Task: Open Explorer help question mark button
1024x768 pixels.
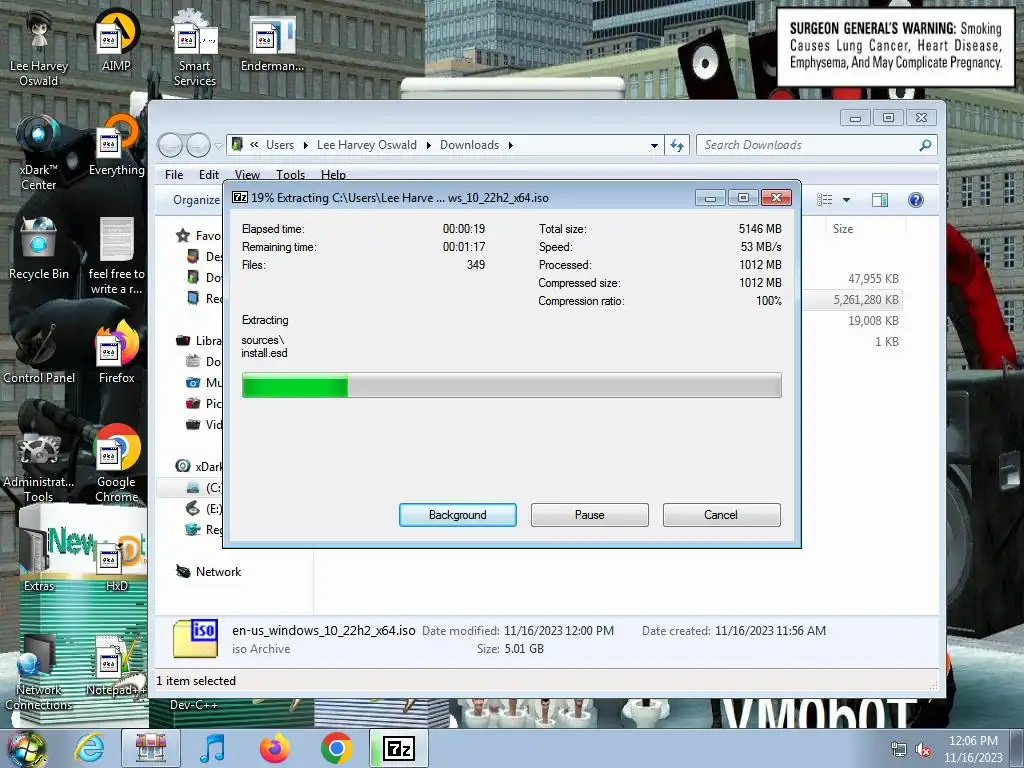Action: [916, 200]
